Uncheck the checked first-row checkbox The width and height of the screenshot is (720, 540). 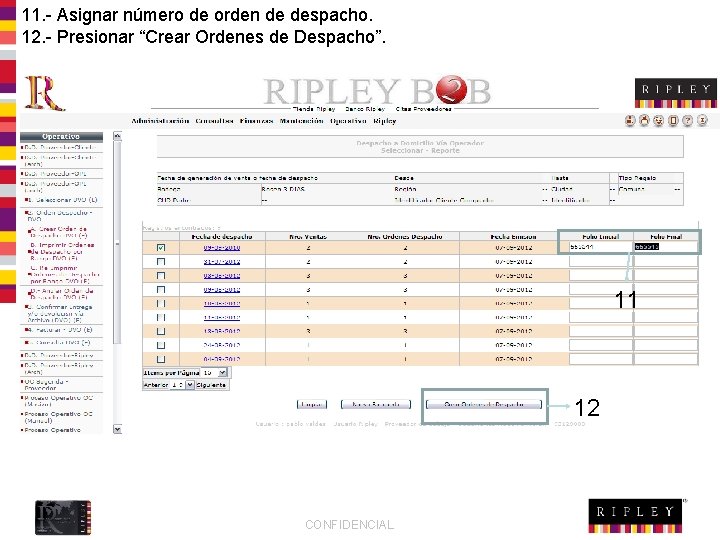(161, 248)
